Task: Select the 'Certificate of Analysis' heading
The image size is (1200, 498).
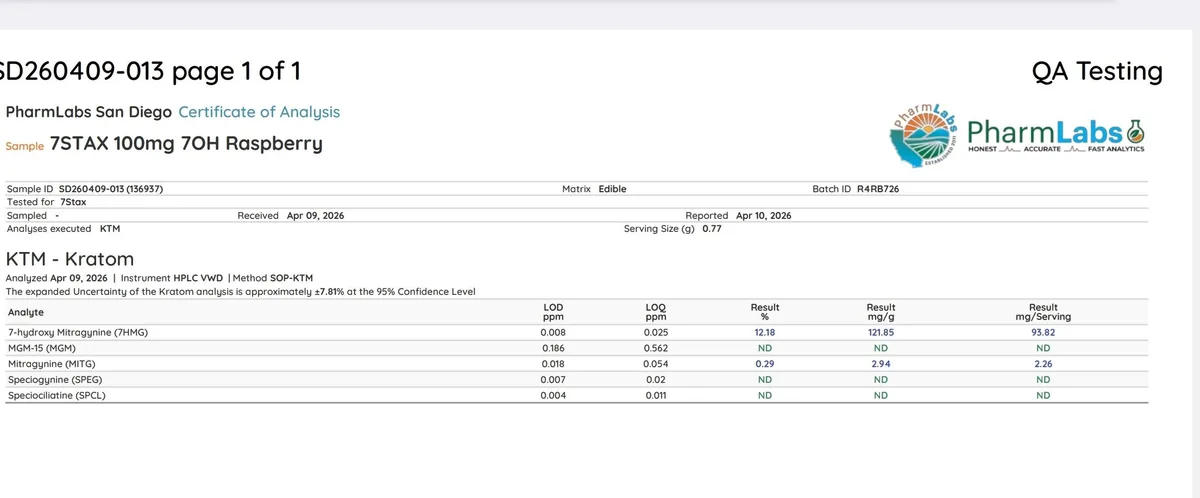Action: click(259, 112)
